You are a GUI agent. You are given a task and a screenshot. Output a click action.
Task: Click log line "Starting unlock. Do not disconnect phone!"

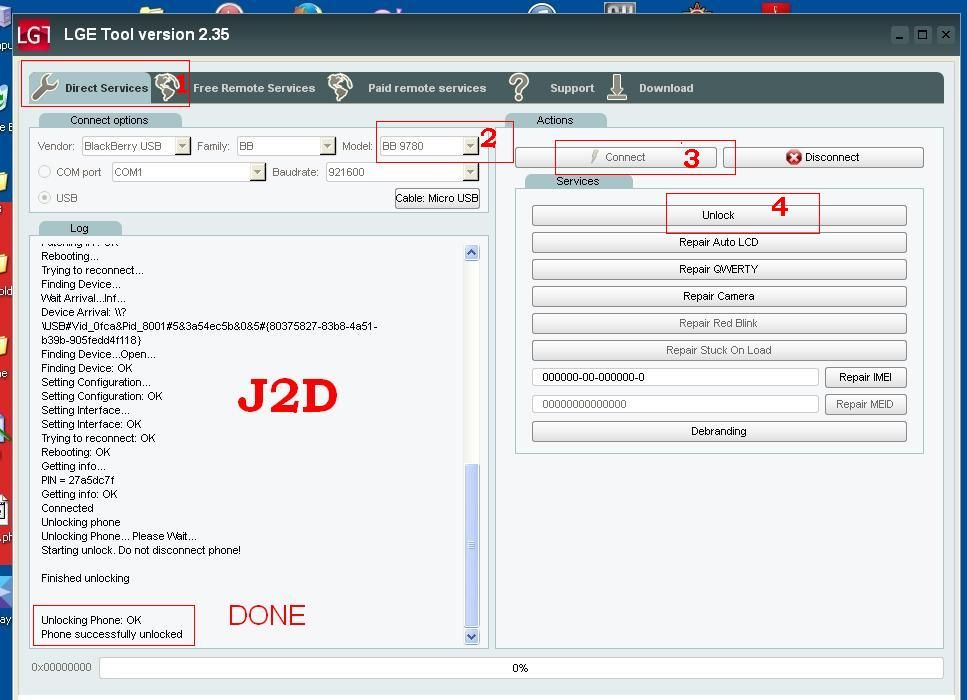coord(141,550)
